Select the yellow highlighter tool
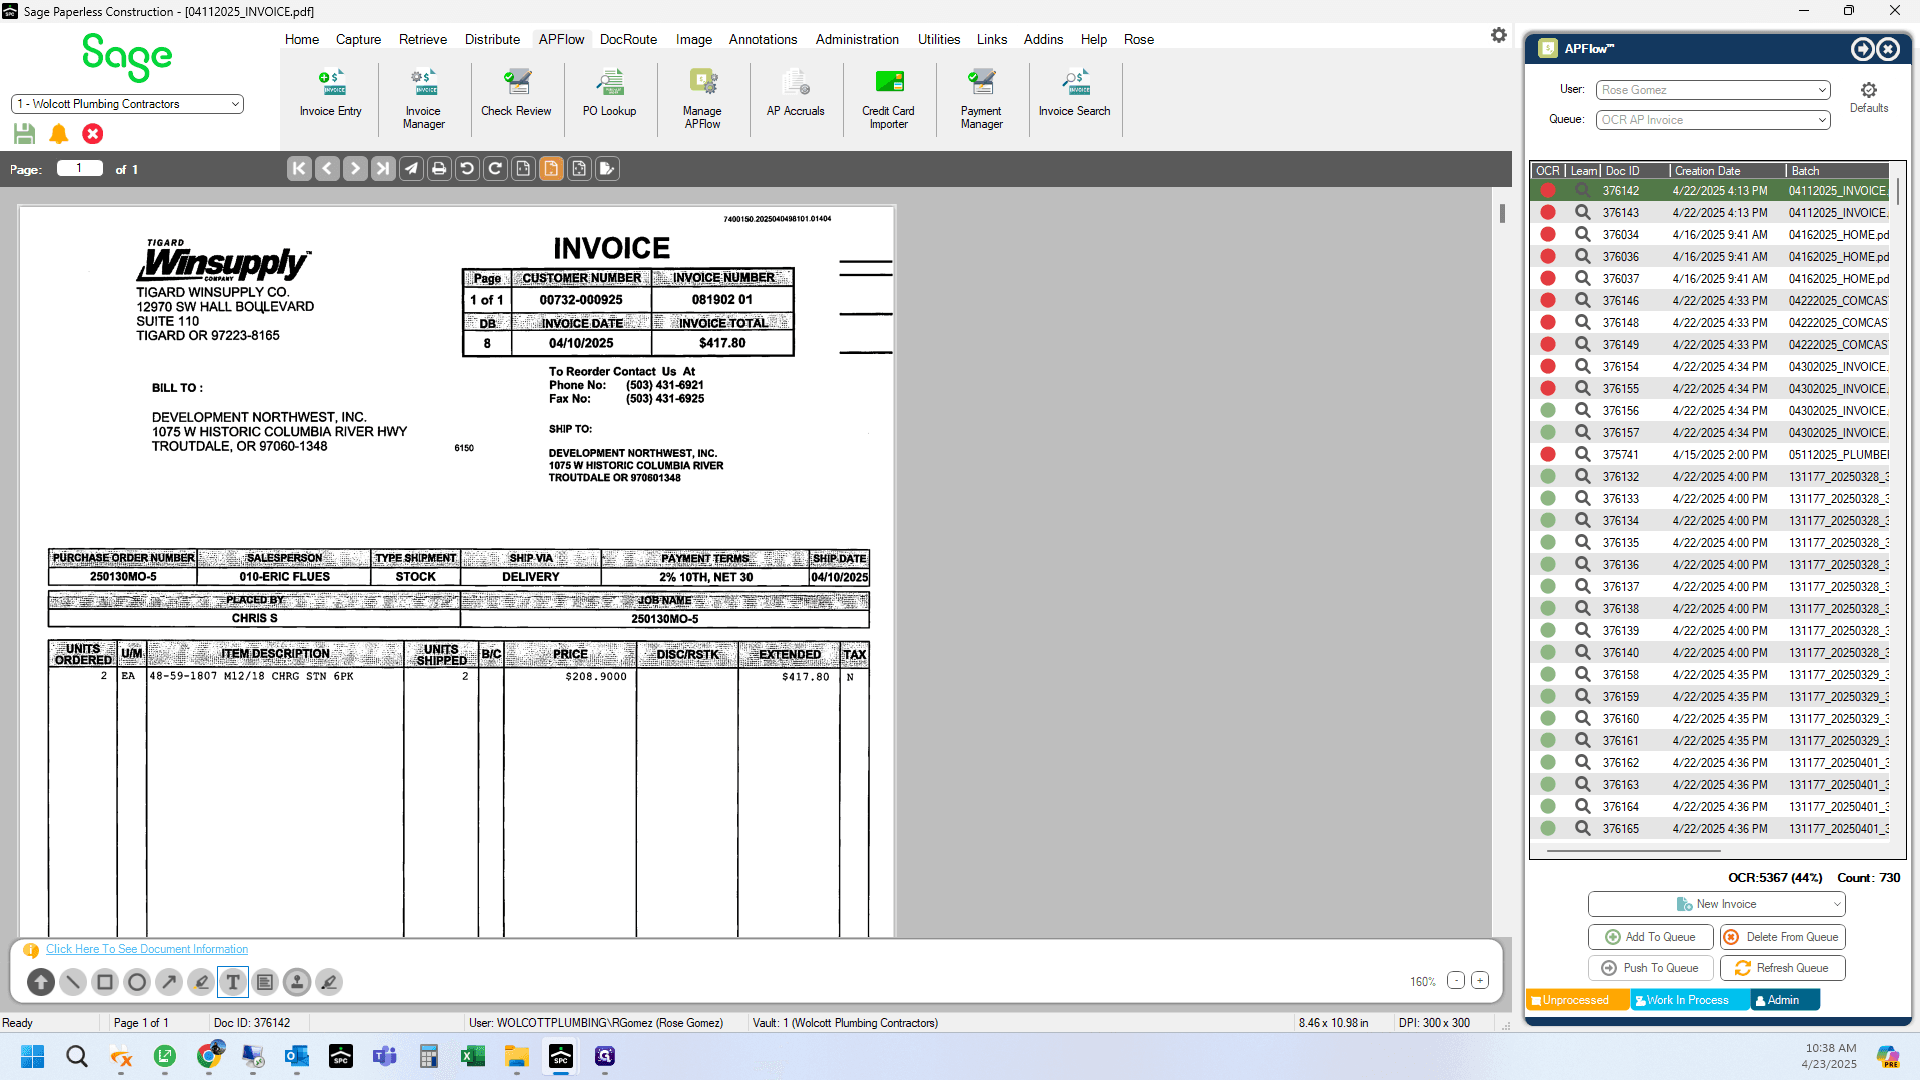 click(201, 982)
